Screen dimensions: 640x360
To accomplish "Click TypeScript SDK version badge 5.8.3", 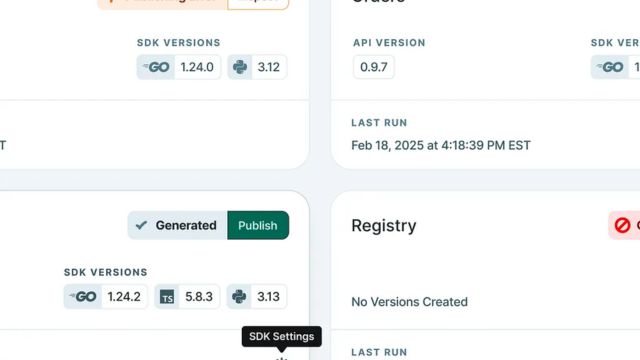I will coord(187,296).
